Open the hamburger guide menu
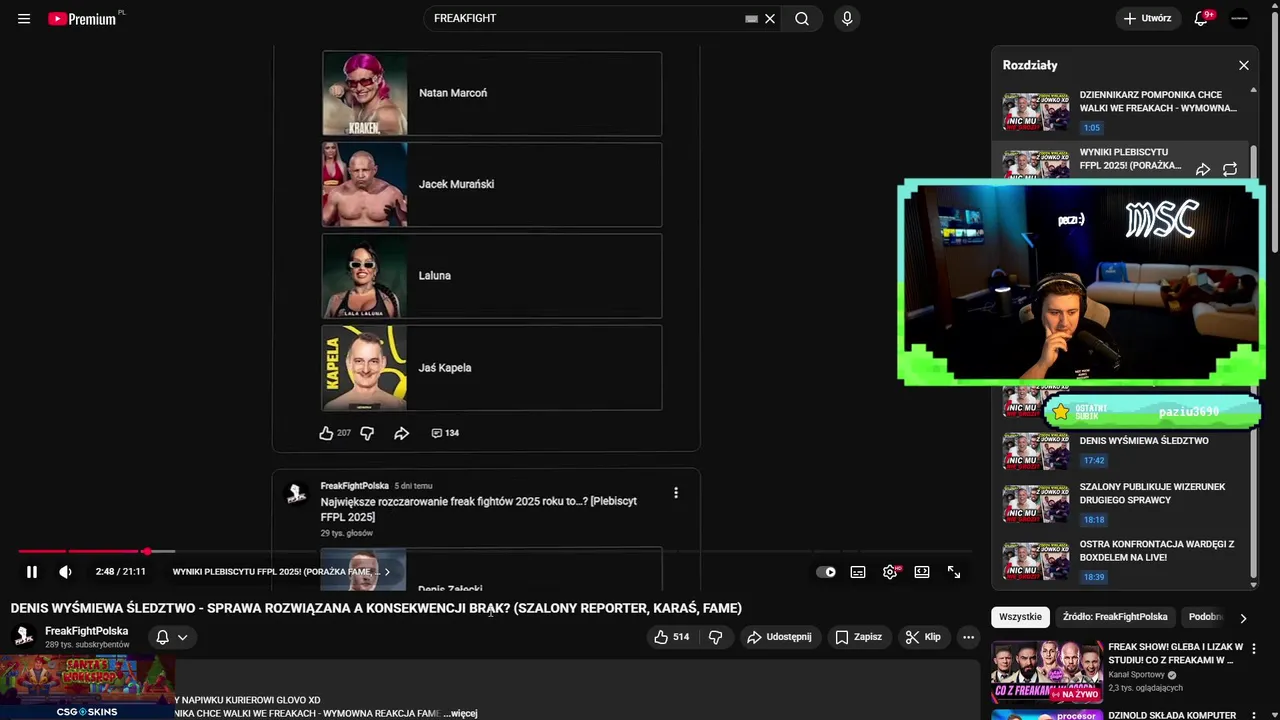Viewport: 1280px width, 720px height. coord(24,18)
